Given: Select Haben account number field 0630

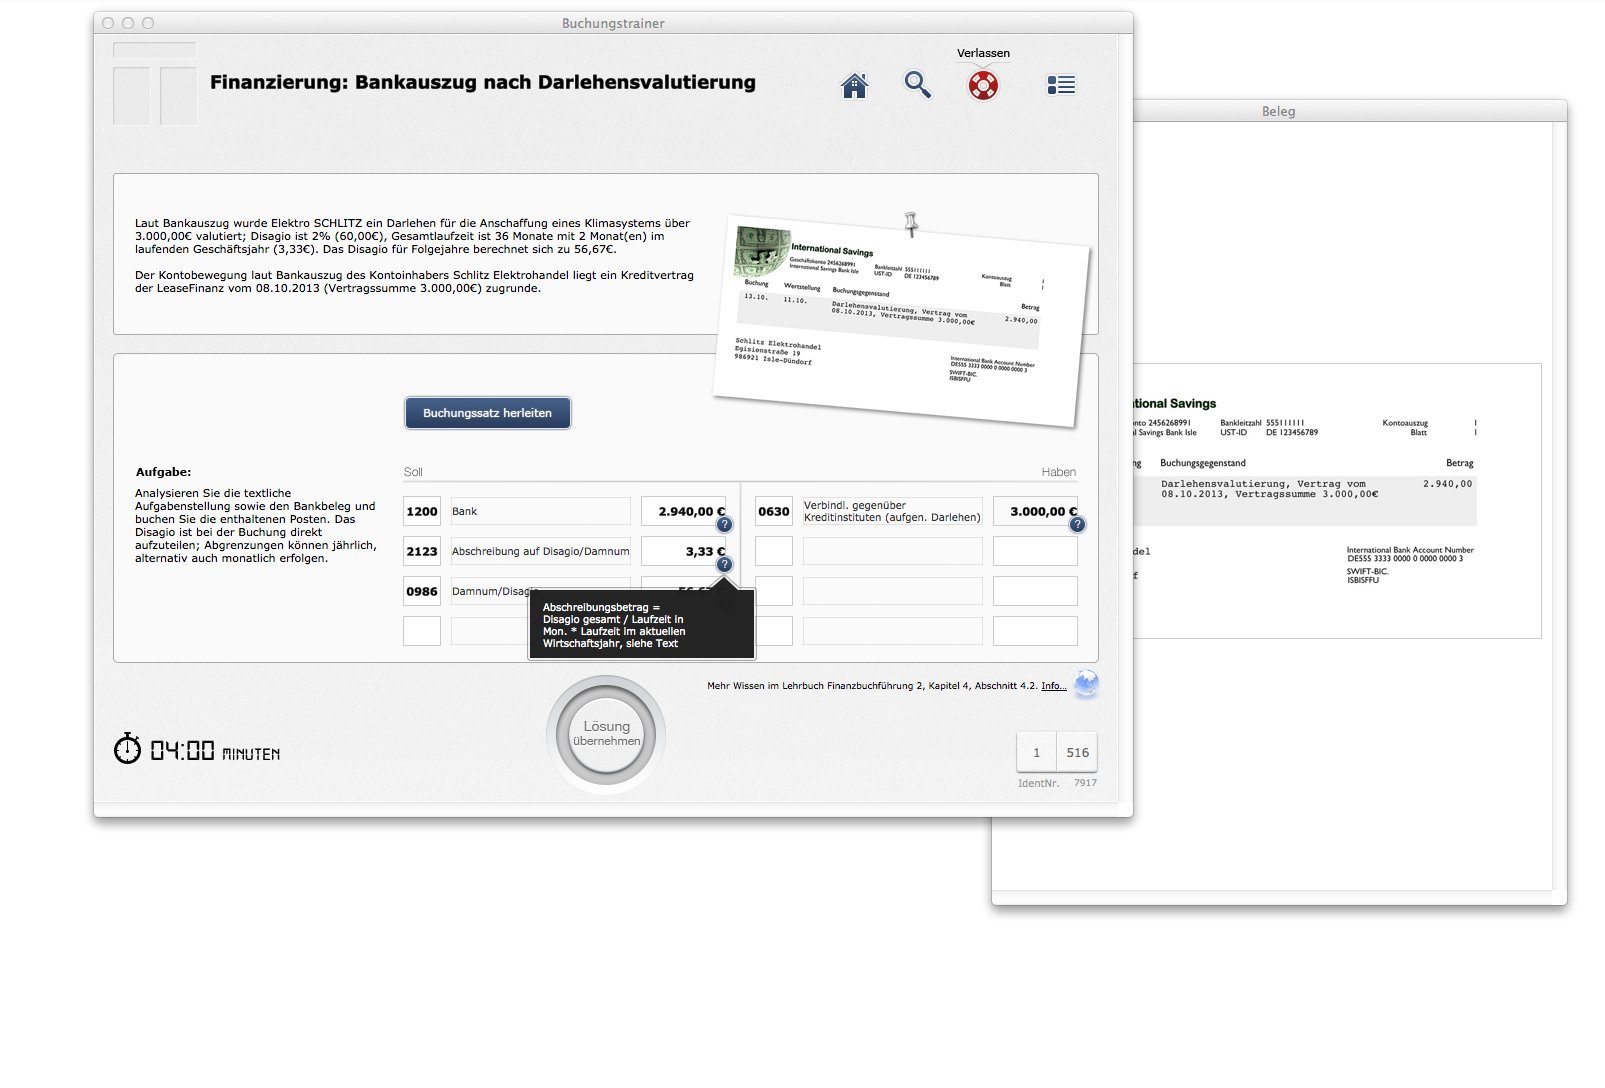Looking at the screenshot, I should click(x=774, y=511).
